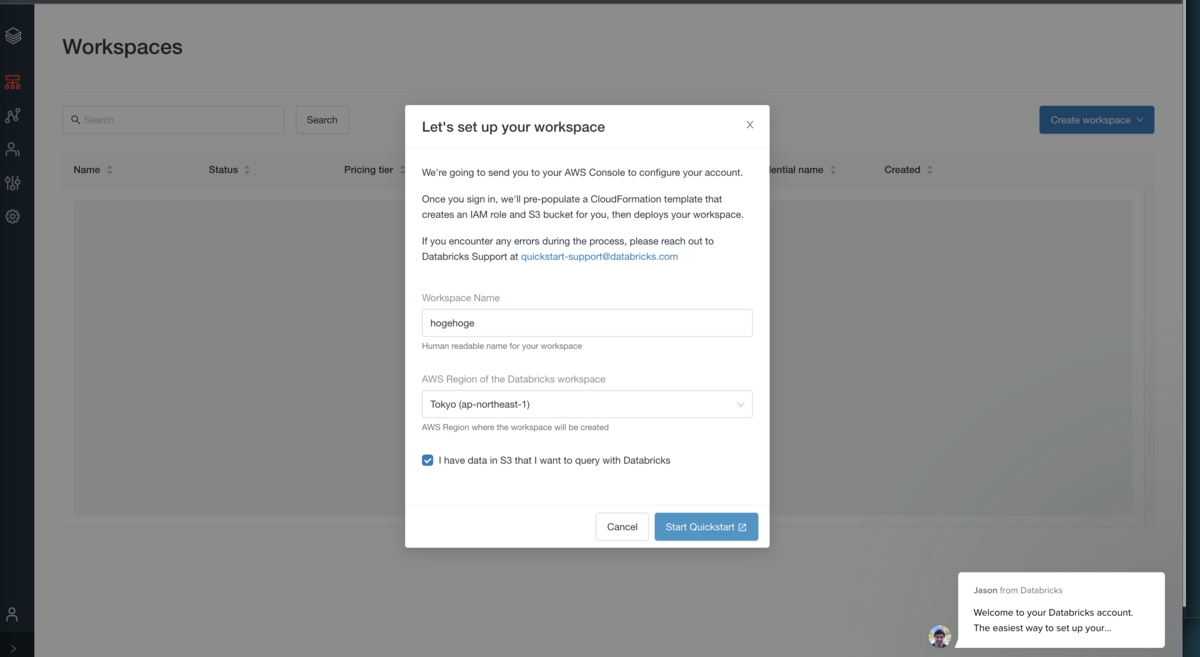
Task: Open the AWS Region dropdown showing Tokyo
Action: [587, 404]
